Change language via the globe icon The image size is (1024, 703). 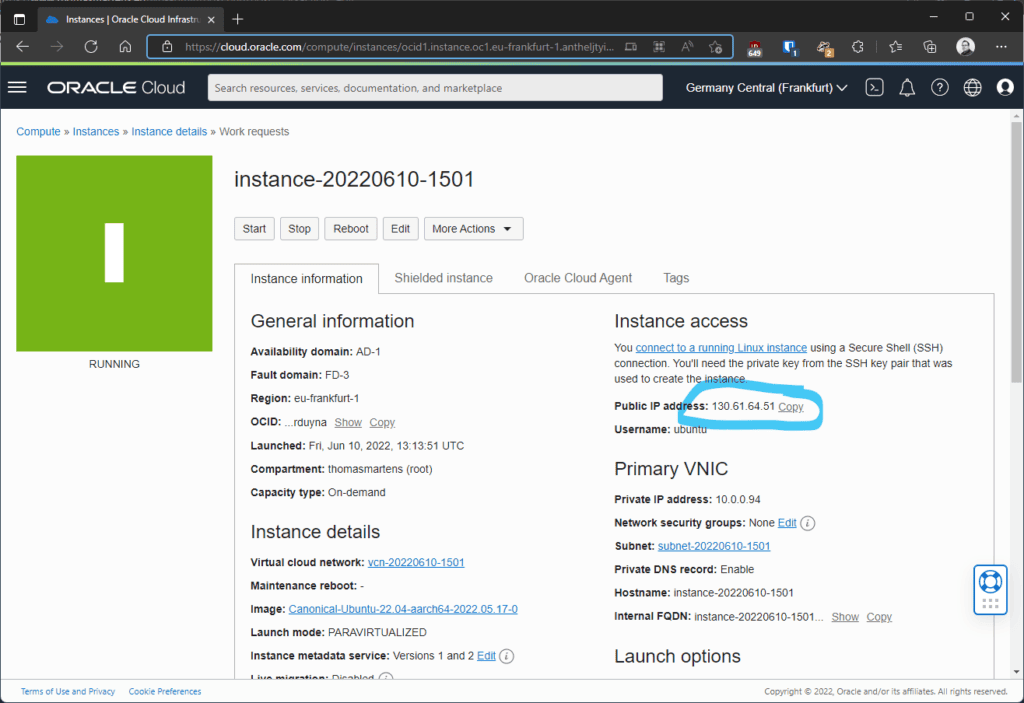tap(972, 87)
